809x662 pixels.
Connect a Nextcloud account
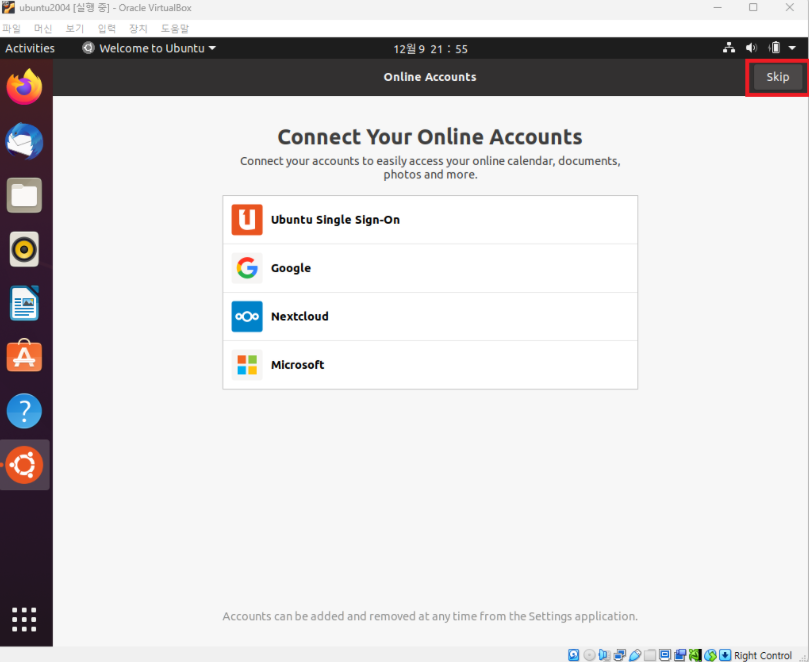430,316
